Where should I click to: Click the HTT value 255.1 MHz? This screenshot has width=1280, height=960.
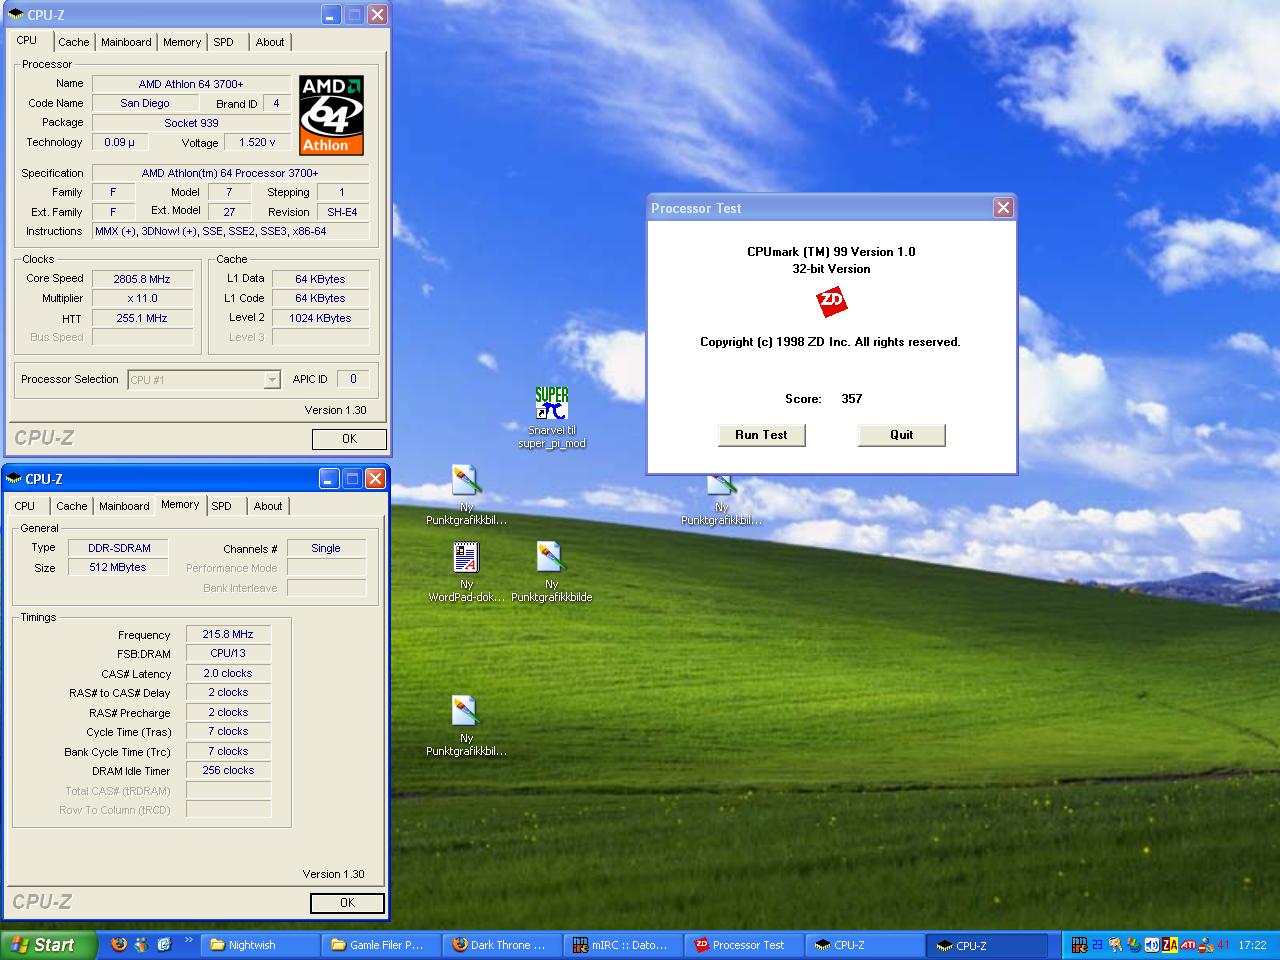tap(142, 318)
